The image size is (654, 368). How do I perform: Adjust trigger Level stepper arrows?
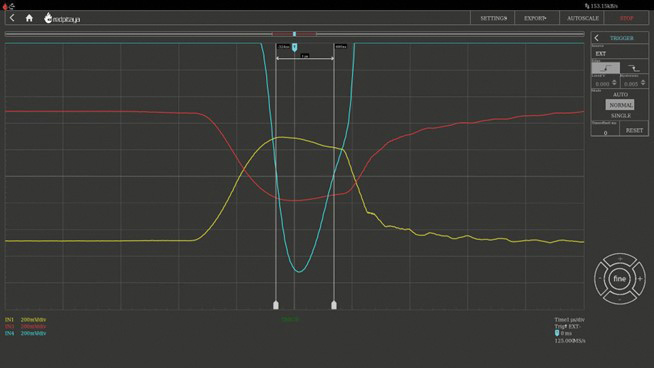point(614,83)
